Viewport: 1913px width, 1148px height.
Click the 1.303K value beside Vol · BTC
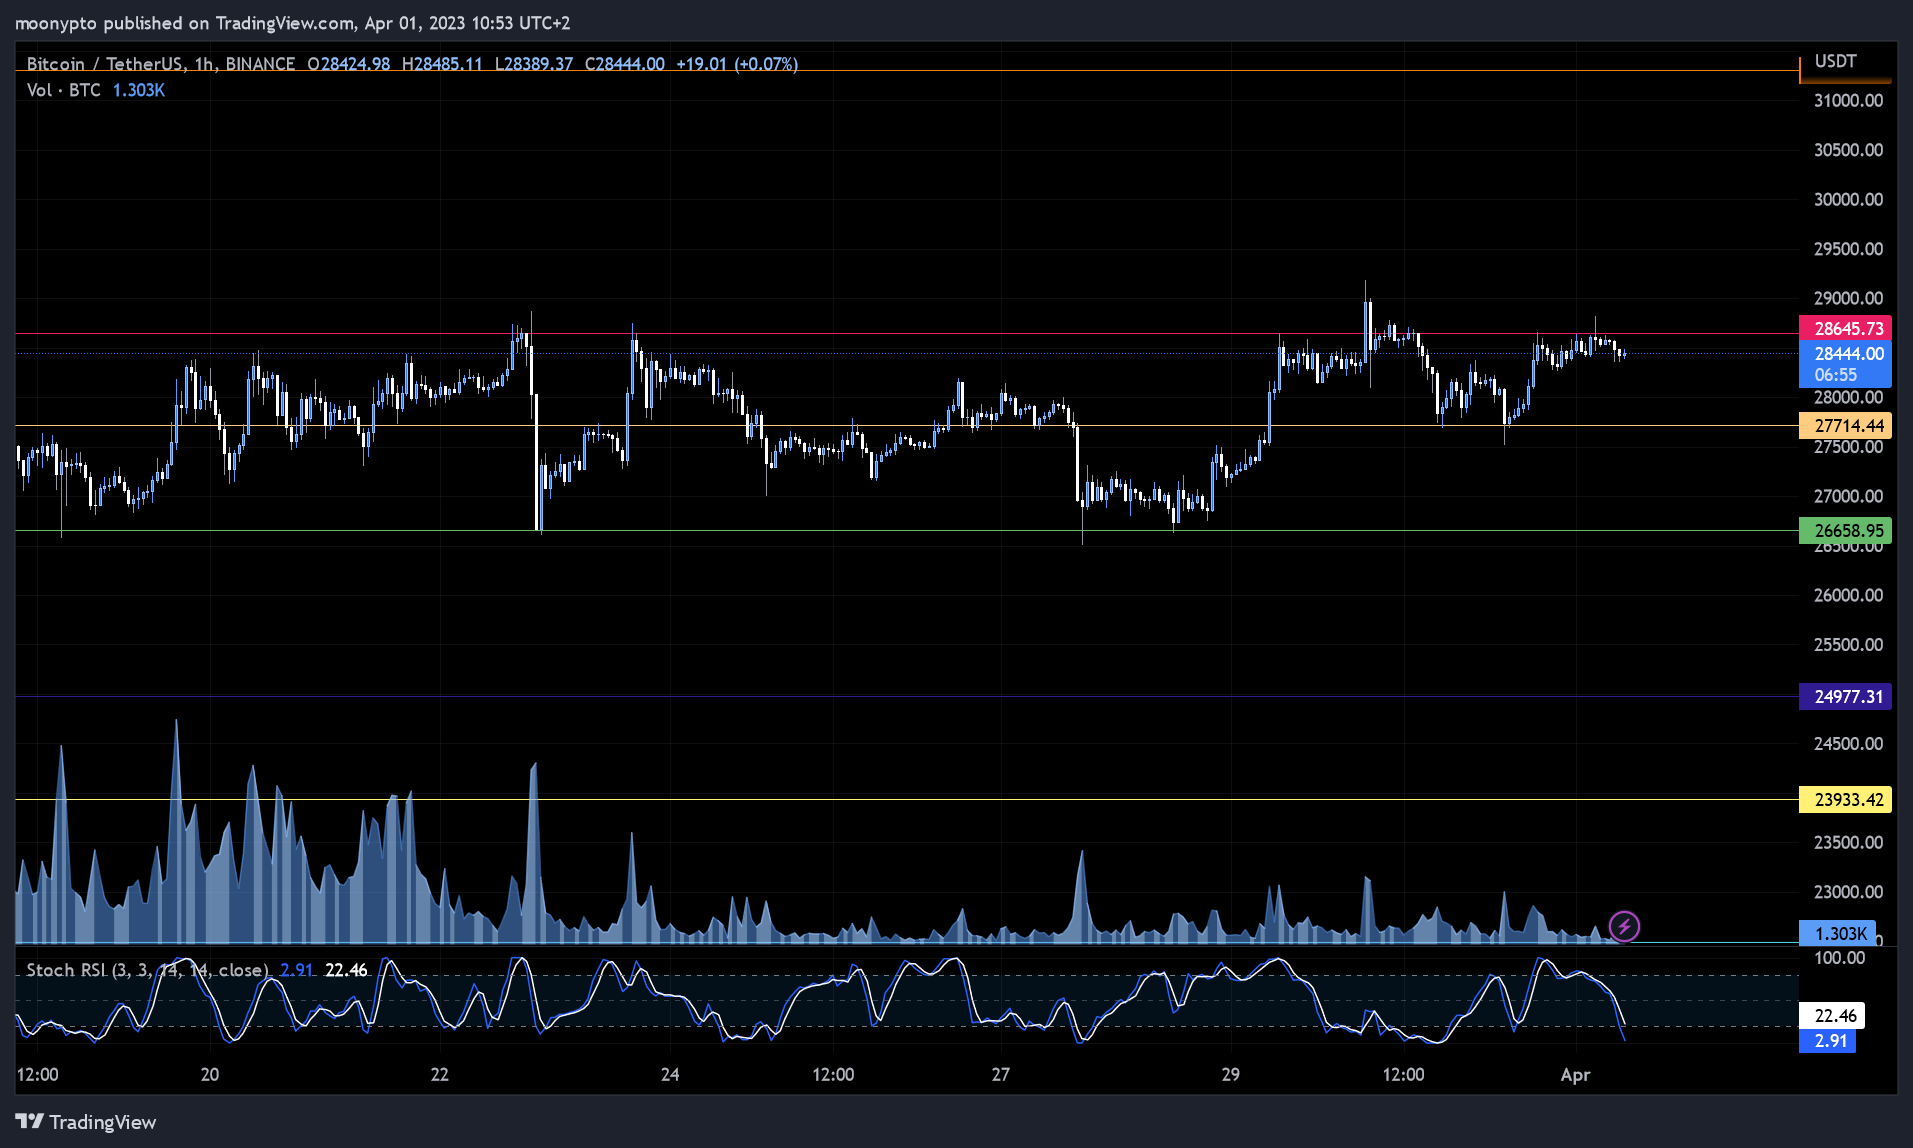coord(139,90)
